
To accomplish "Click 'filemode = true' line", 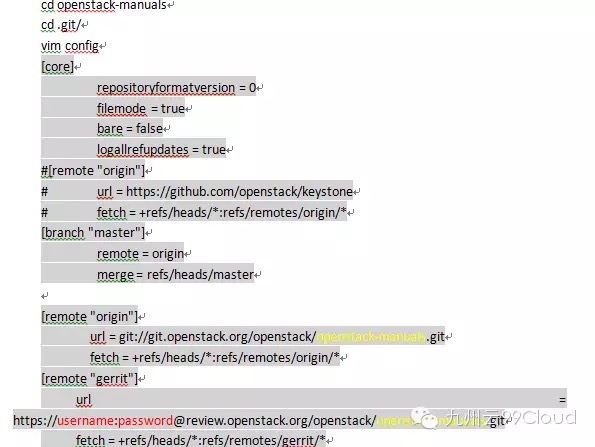I will pos(141,109).
